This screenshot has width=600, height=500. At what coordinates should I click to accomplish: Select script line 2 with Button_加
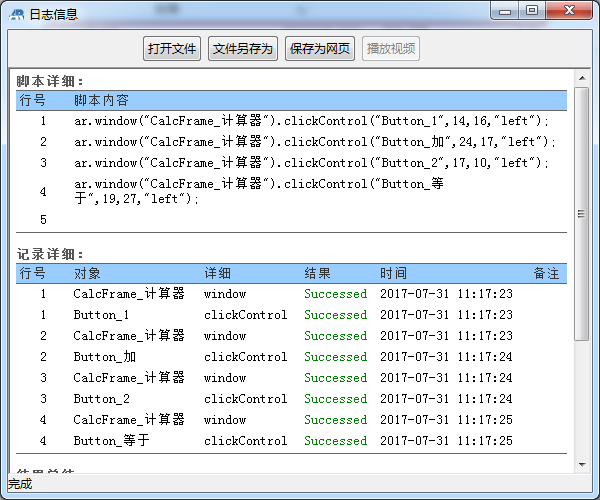pos(291,142)
